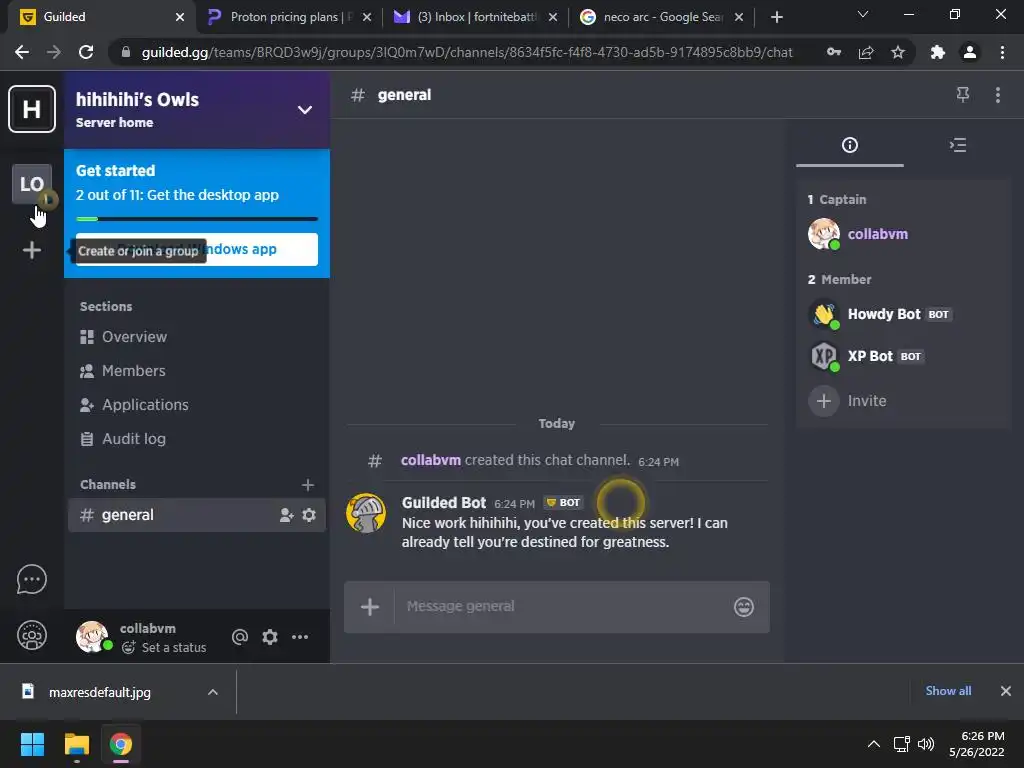Viewport: 1024px width, 768px height.
Task: Open Chrome profile avatar icon
Action: click(x=970, y=52)
